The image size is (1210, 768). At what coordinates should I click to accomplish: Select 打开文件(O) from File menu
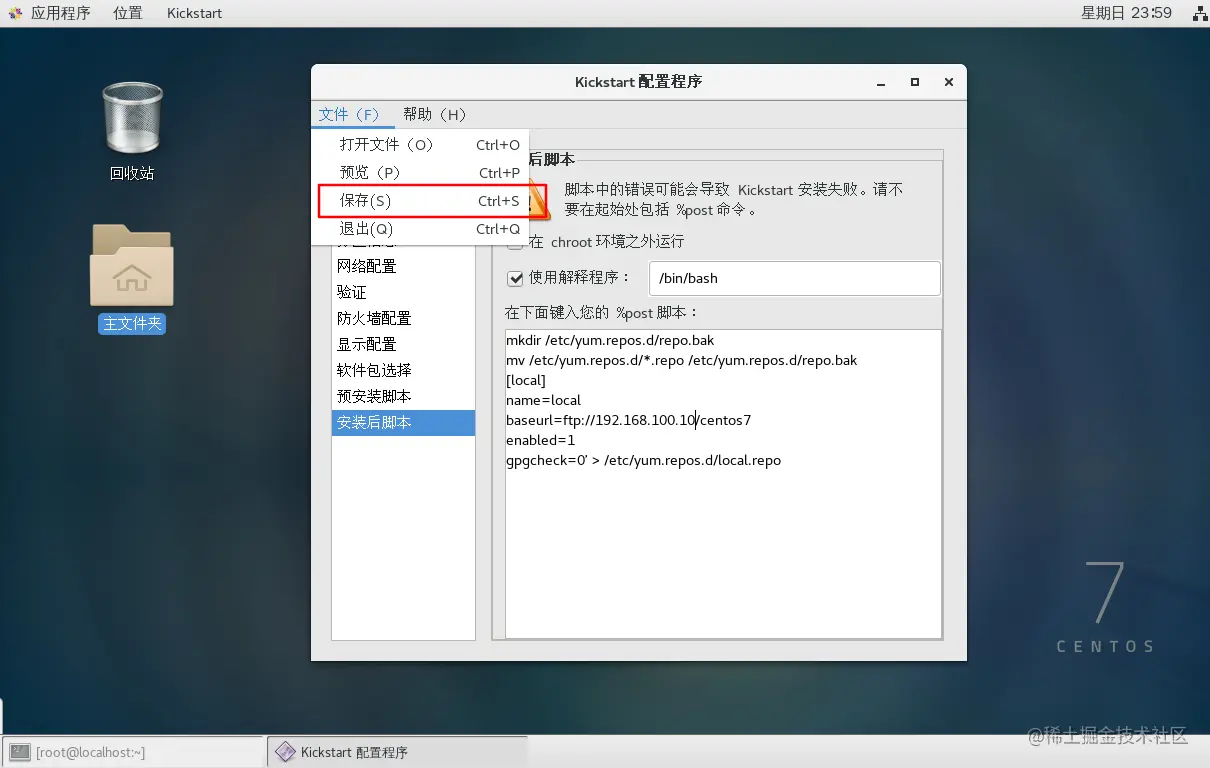420,145
